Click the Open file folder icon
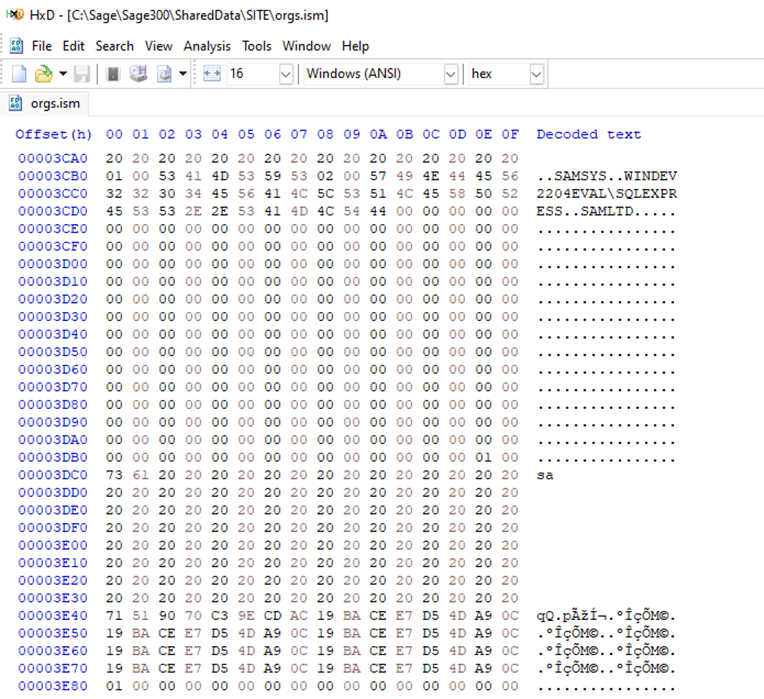Image resolution: width=764 pixels, height=699 pixels. click(43, 74)
